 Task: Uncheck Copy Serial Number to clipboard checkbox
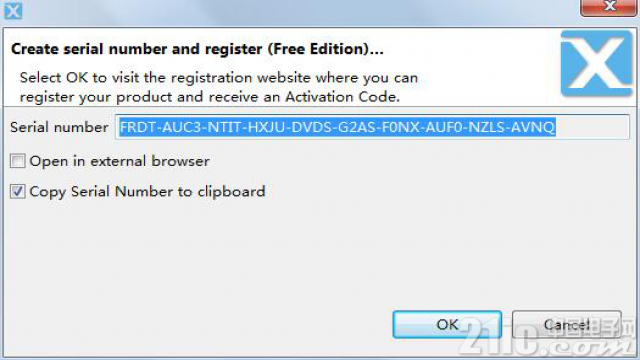pyautogui.click(x=18, y=191)
